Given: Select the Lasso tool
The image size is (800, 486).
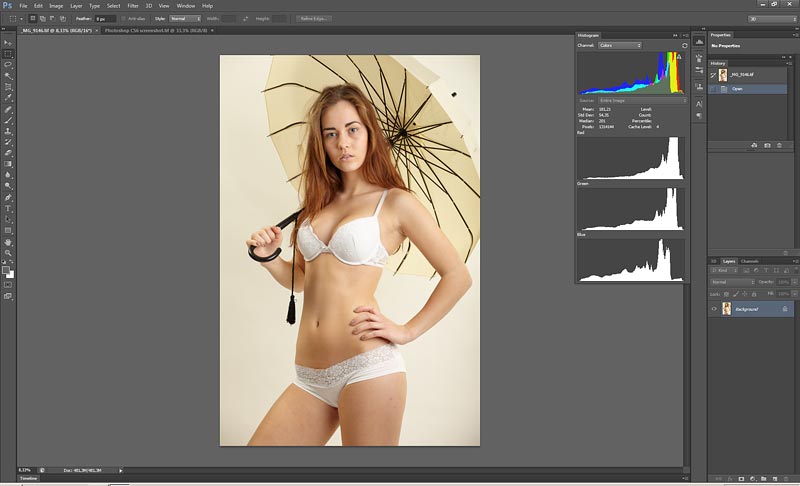Looking at the screenshot, I should tap(8, 65).
